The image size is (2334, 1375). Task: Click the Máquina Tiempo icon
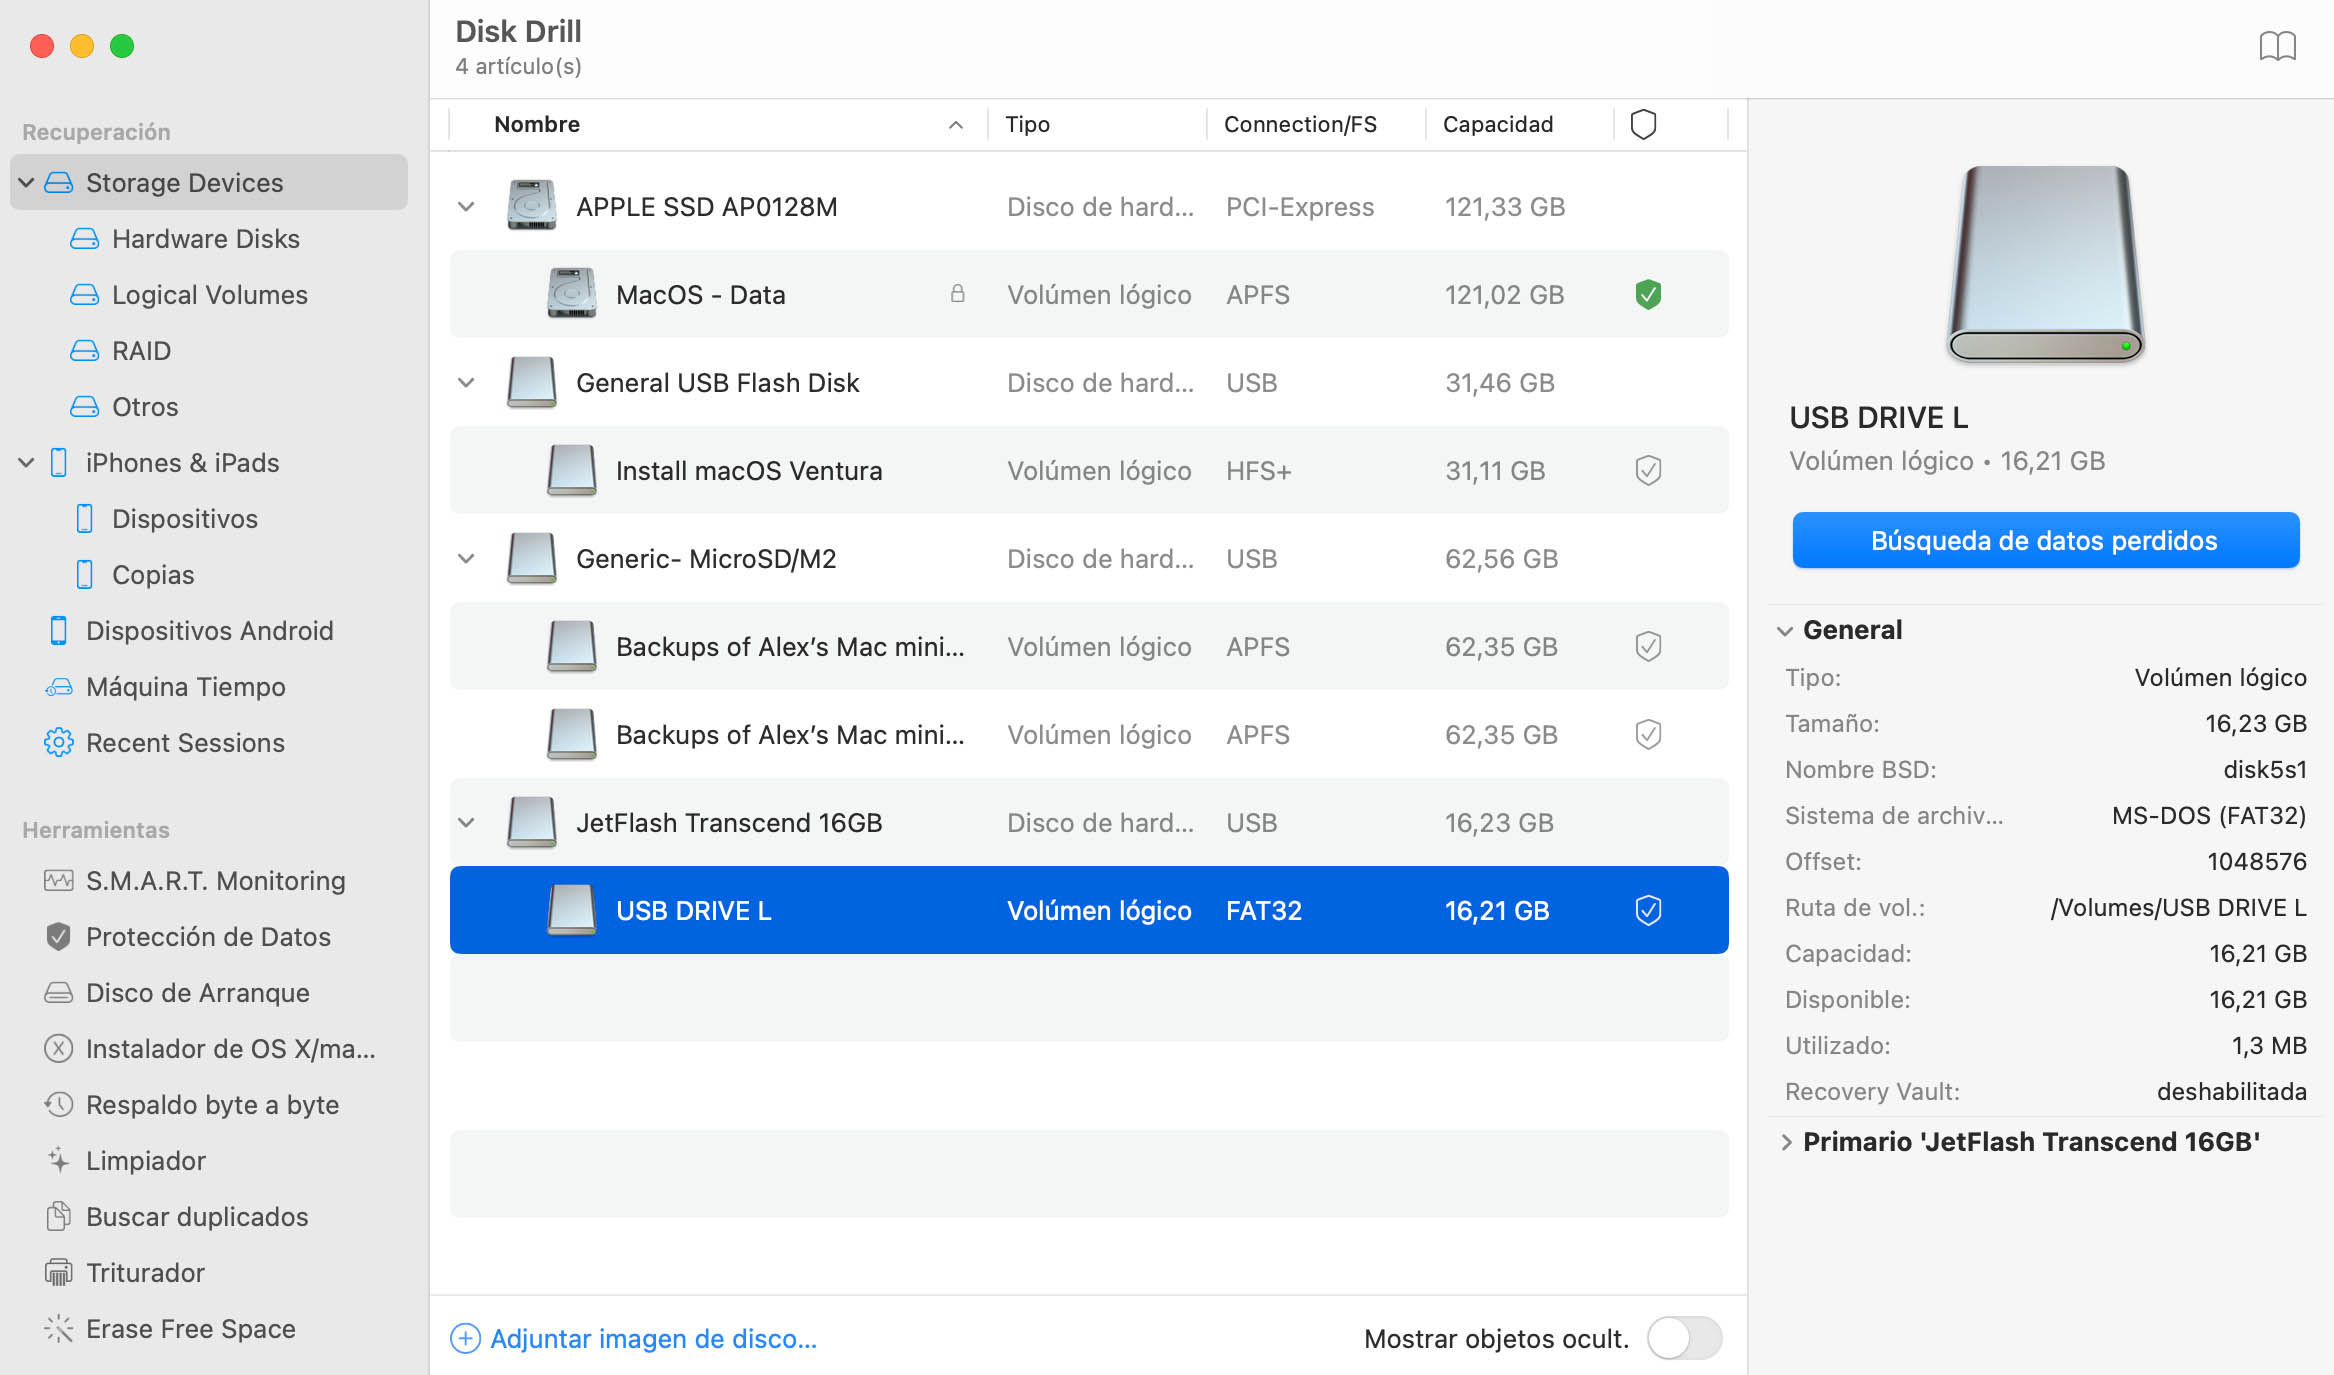pos(59,686)
